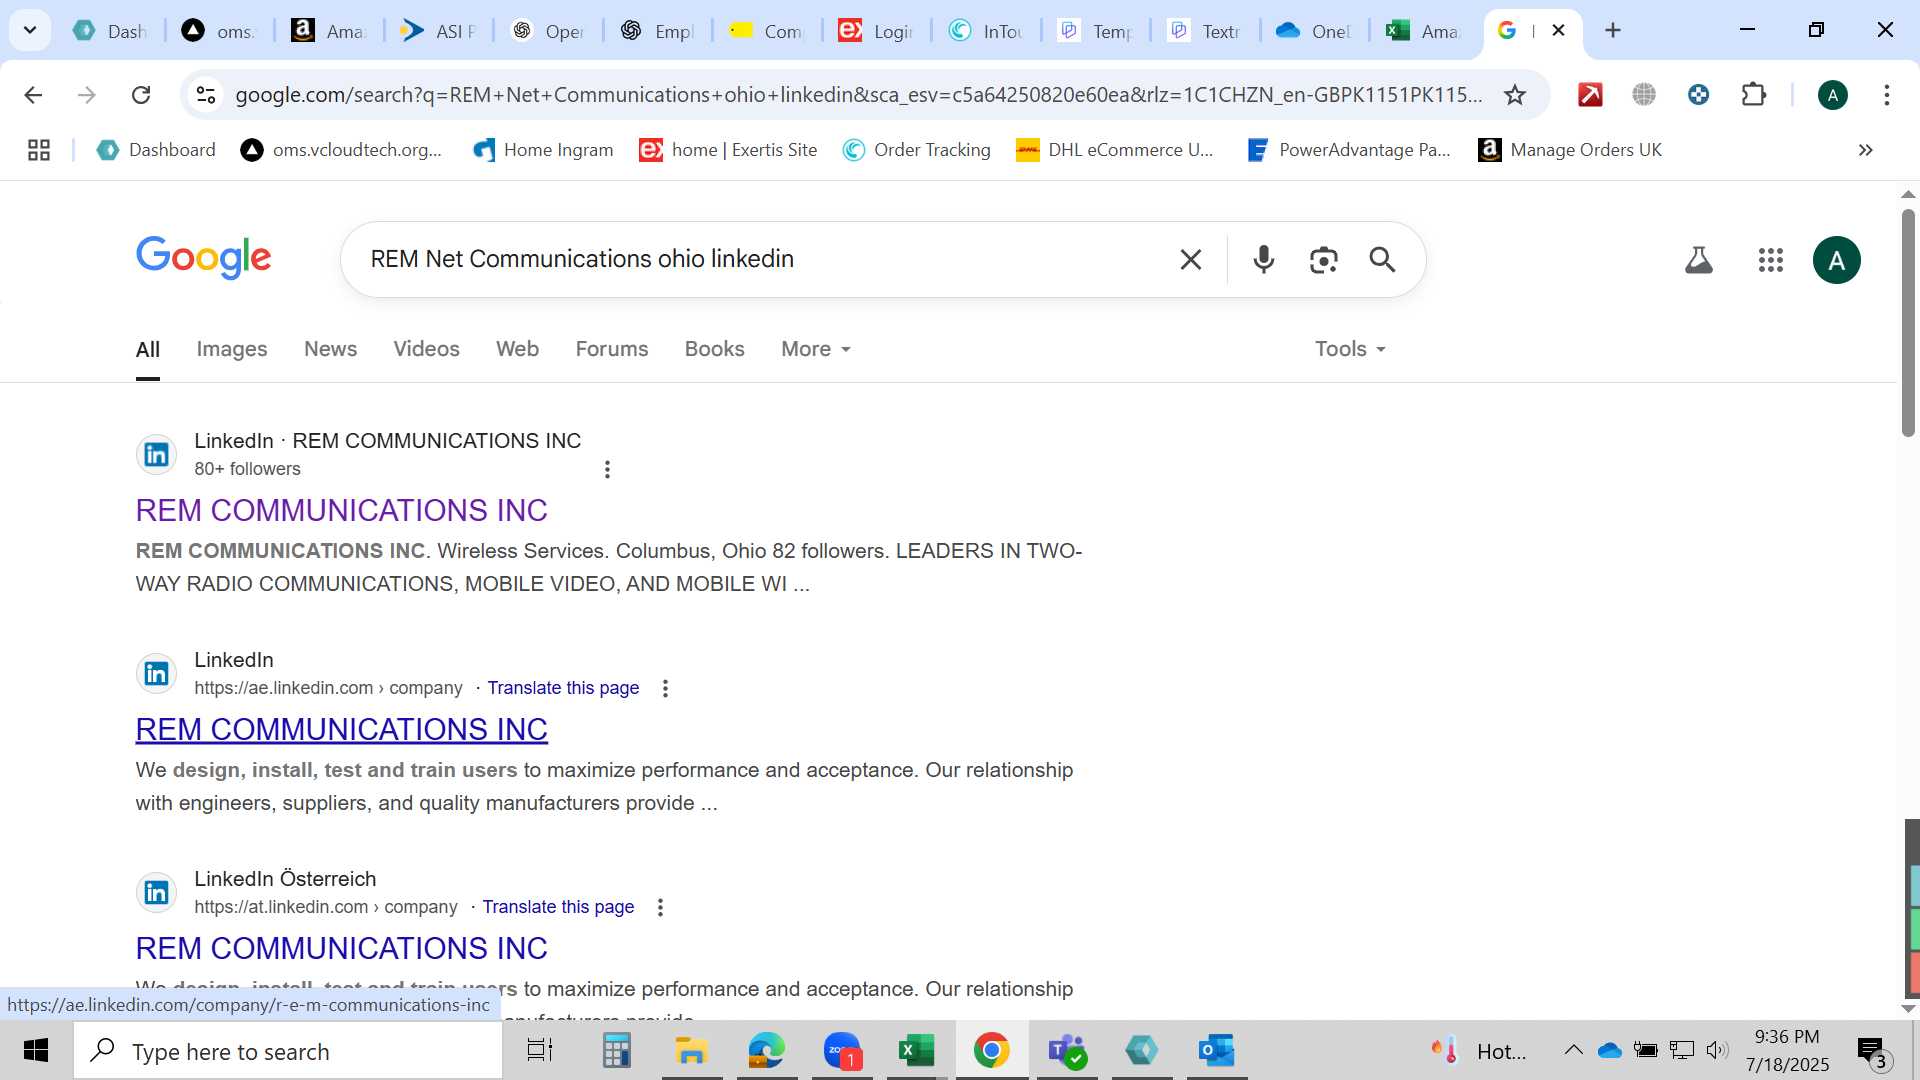Start voice search with the microphone icon
1920x1080 pixels.
pos(1264,260)
